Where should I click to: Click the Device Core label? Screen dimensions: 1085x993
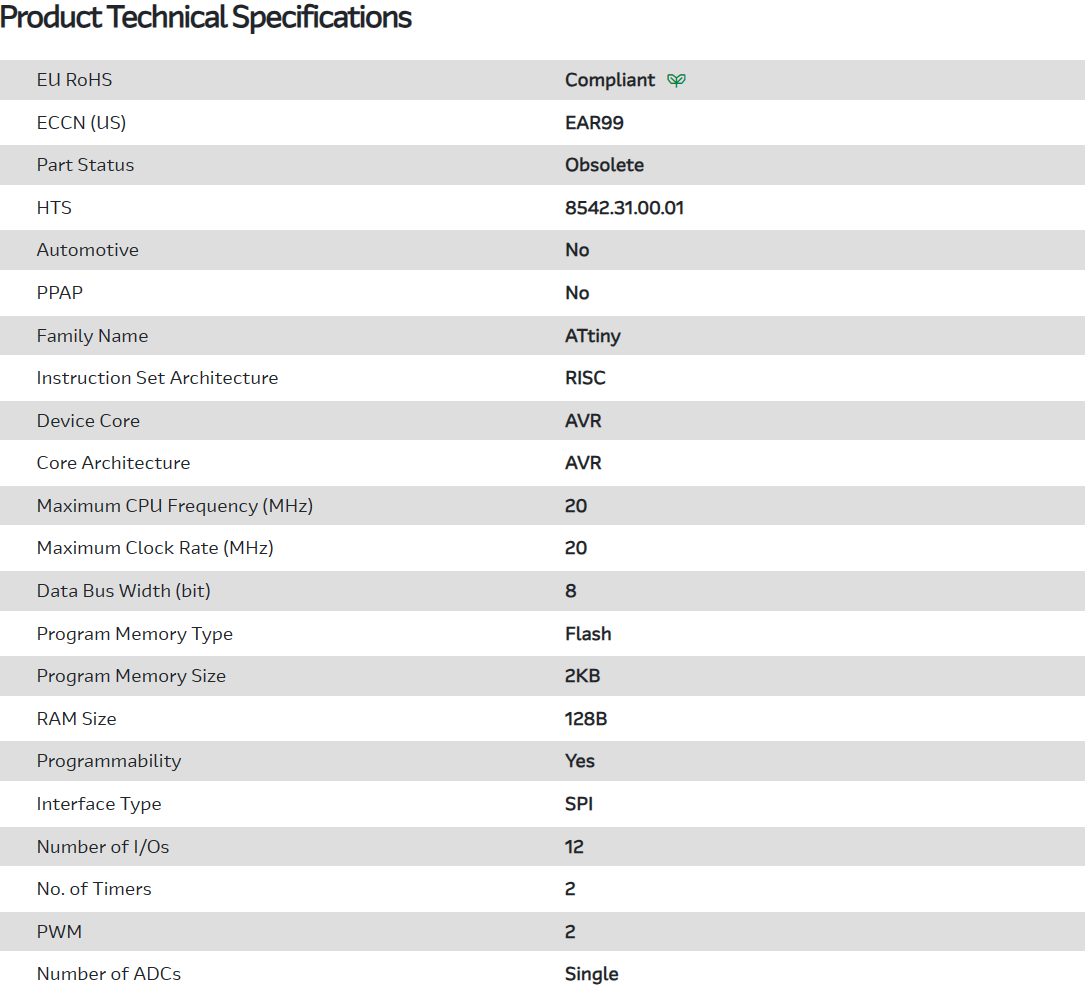[x=88, y=421]
